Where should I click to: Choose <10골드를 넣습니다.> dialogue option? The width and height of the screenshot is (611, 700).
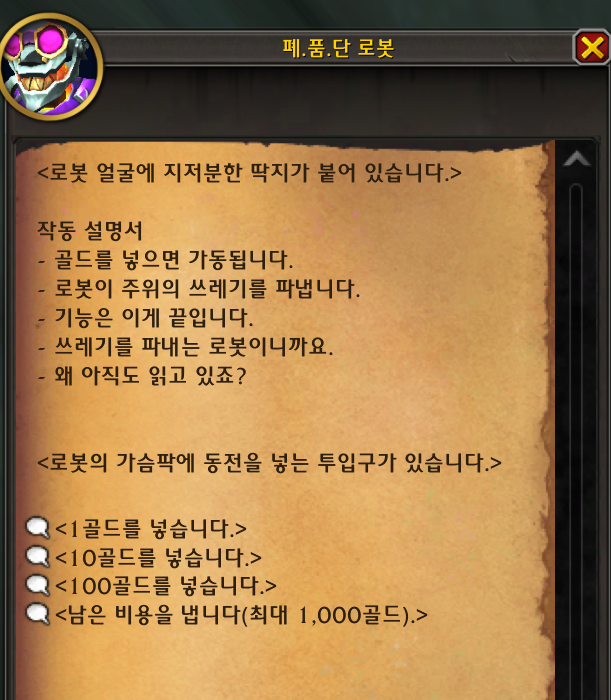tap(158, 558)
